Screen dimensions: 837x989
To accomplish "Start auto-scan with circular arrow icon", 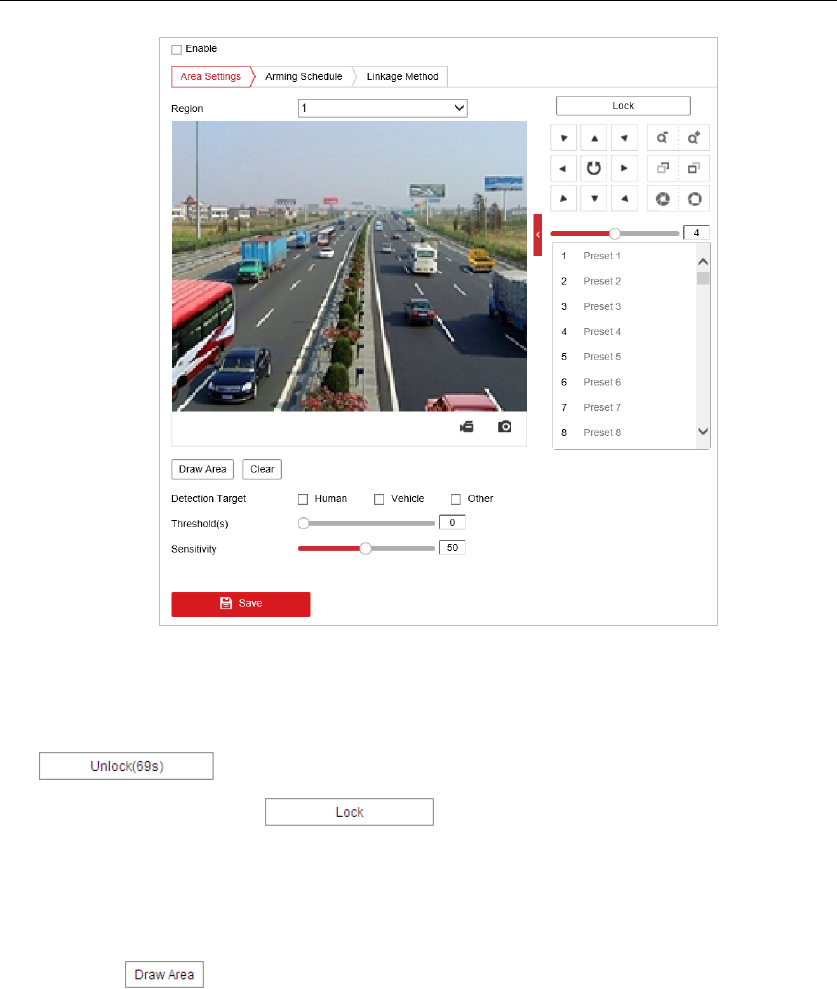I will click(x=594, y=168).
